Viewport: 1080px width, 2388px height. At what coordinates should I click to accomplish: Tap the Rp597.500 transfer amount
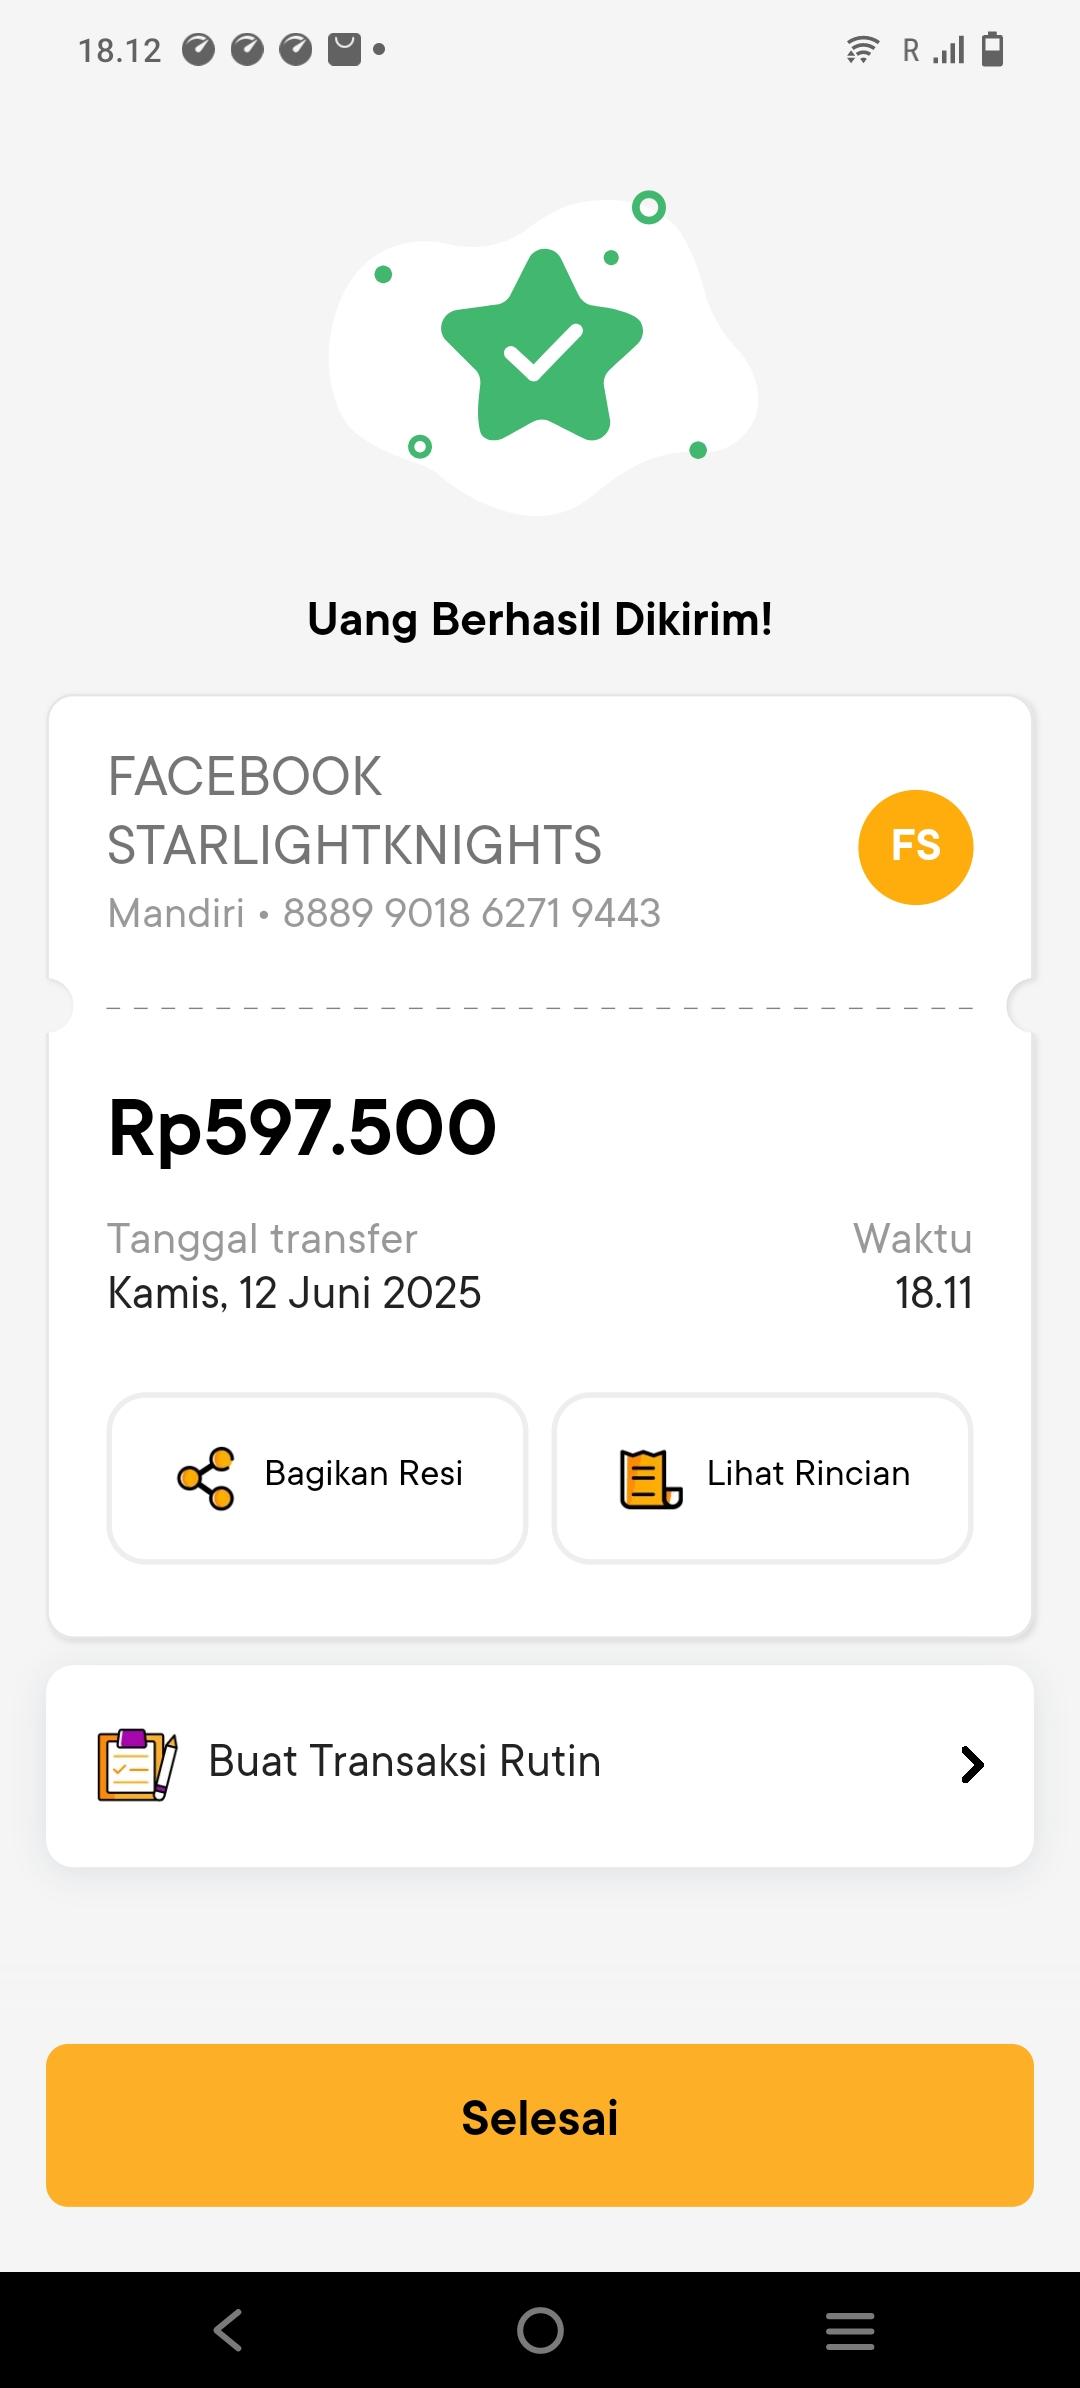(x=302, y=1128)
